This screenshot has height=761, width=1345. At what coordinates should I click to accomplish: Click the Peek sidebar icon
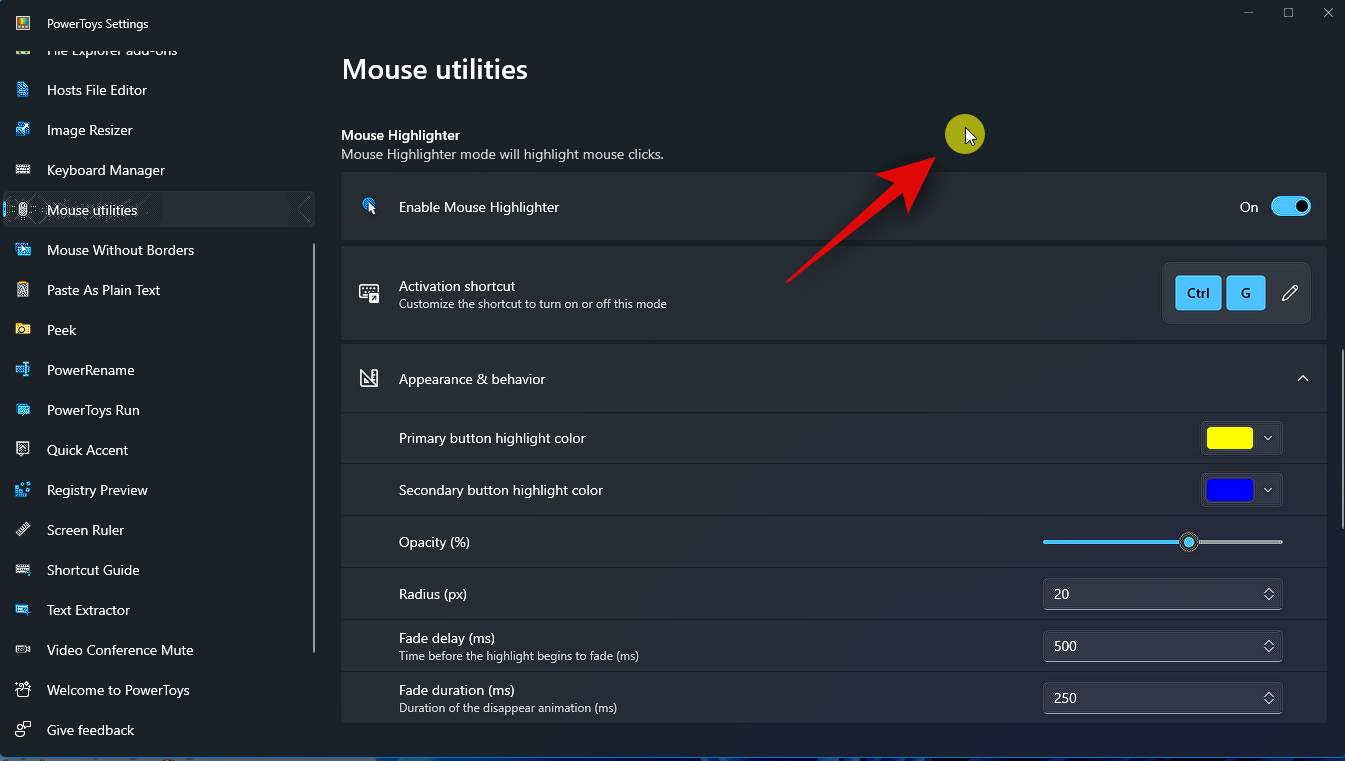[x=23, y=330]
